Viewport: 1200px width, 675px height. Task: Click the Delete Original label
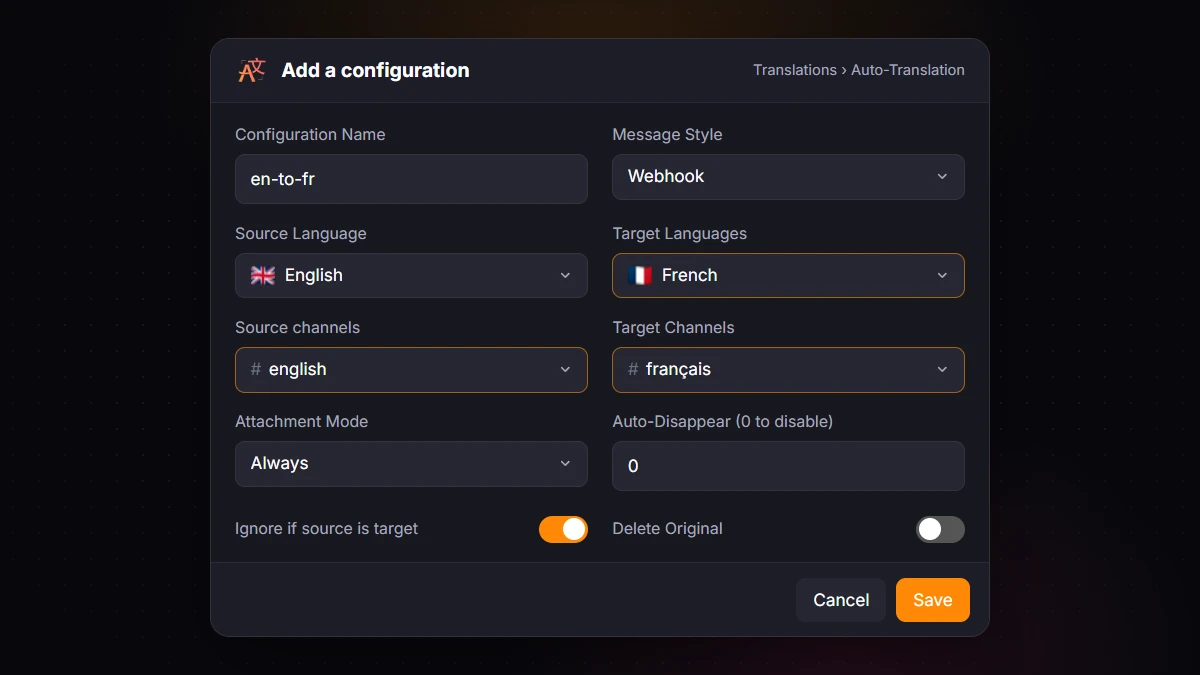667,529
